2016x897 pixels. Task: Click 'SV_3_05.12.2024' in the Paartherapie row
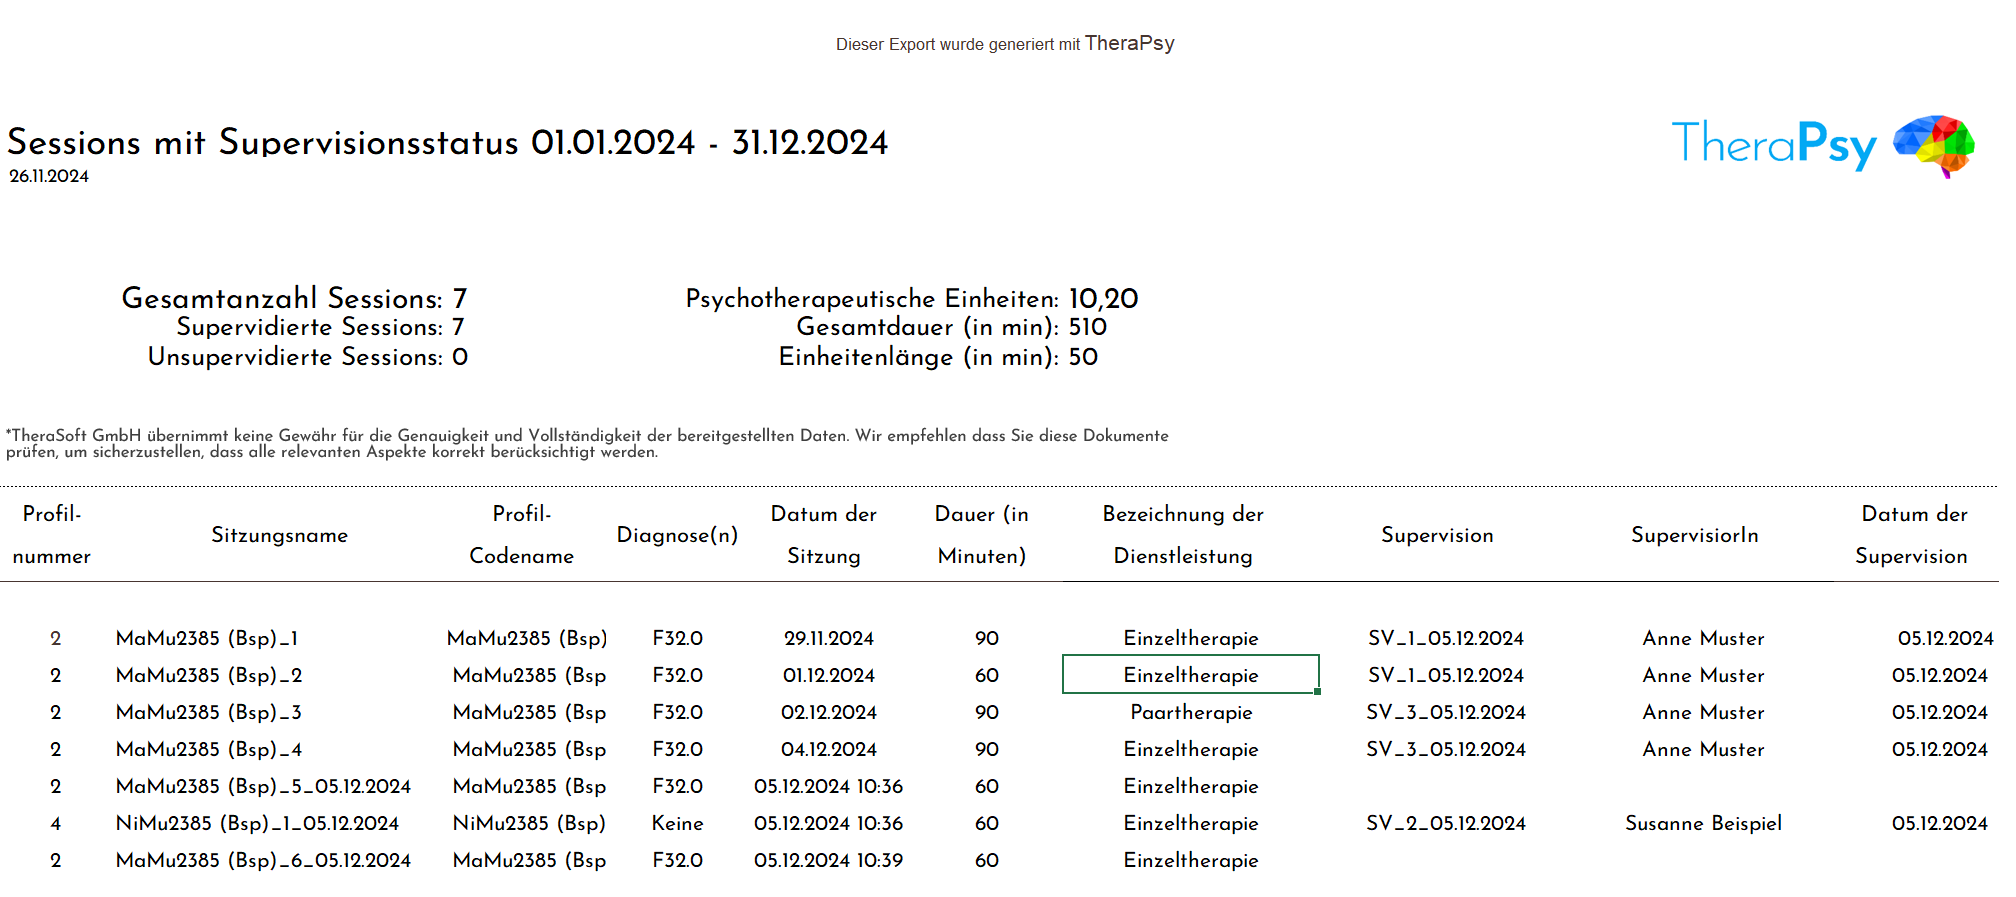click(1446, 713)
